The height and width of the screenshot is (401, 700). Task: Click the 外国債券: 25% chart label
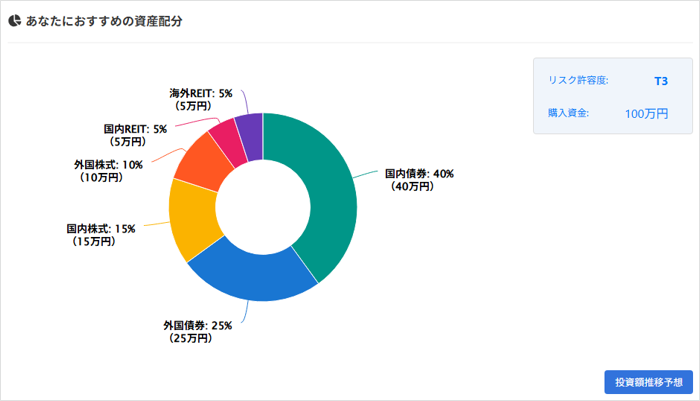[x=198, y=325]
